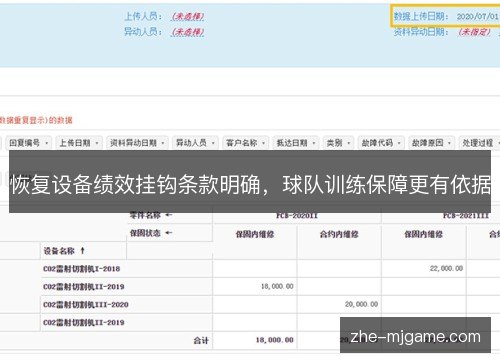Click the red 数据重复显示 notice text
The image size is (500, 362).
[36, 120]
